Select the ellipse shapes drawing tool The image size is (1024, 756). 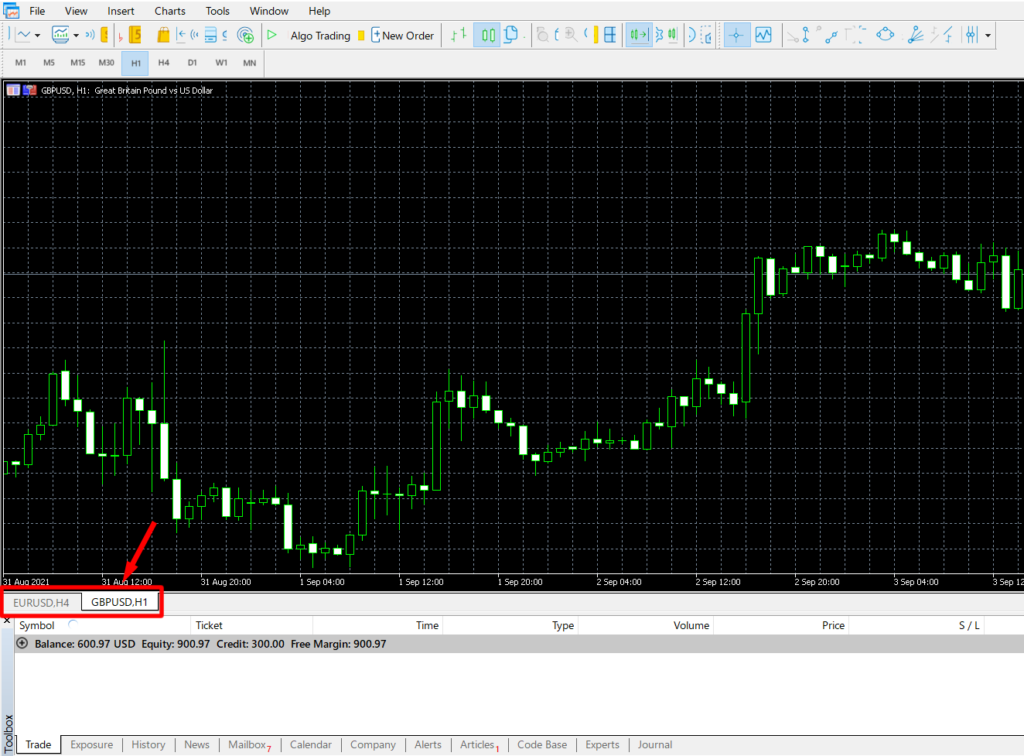885,35
